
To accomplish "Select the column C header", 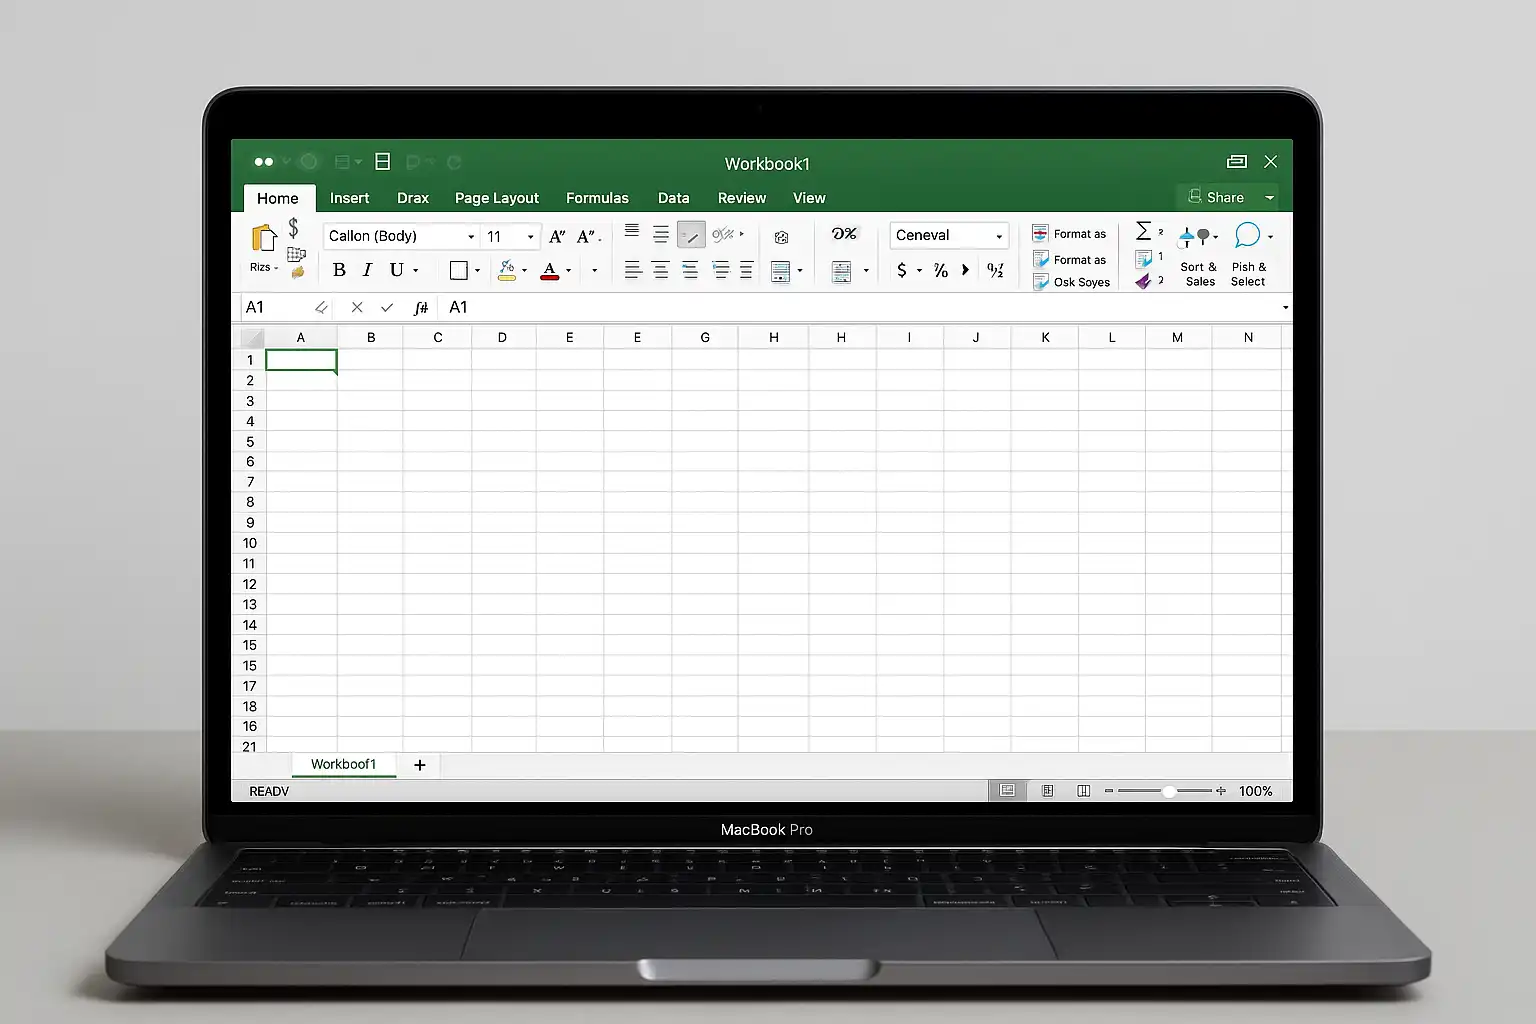I will [437, 338].
